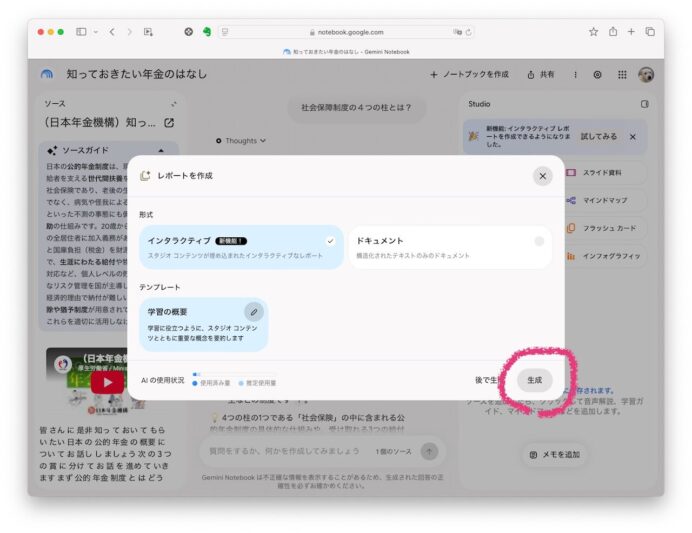Go forward with Safari forward arrow
The width and height of the screenshot is (692, 533).
(129, 32)
